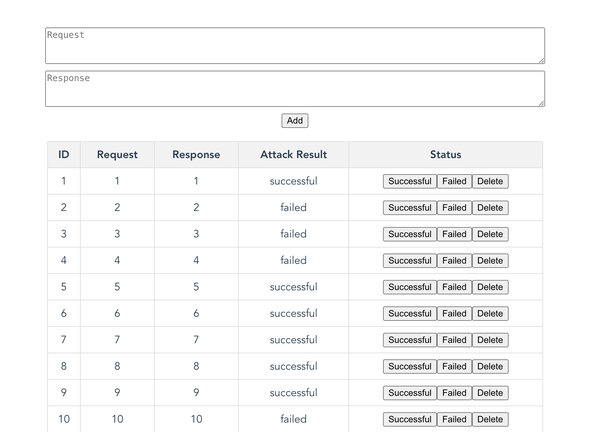Delete row 3 entry
600x432 pixels.
click(x=490, y=234)
